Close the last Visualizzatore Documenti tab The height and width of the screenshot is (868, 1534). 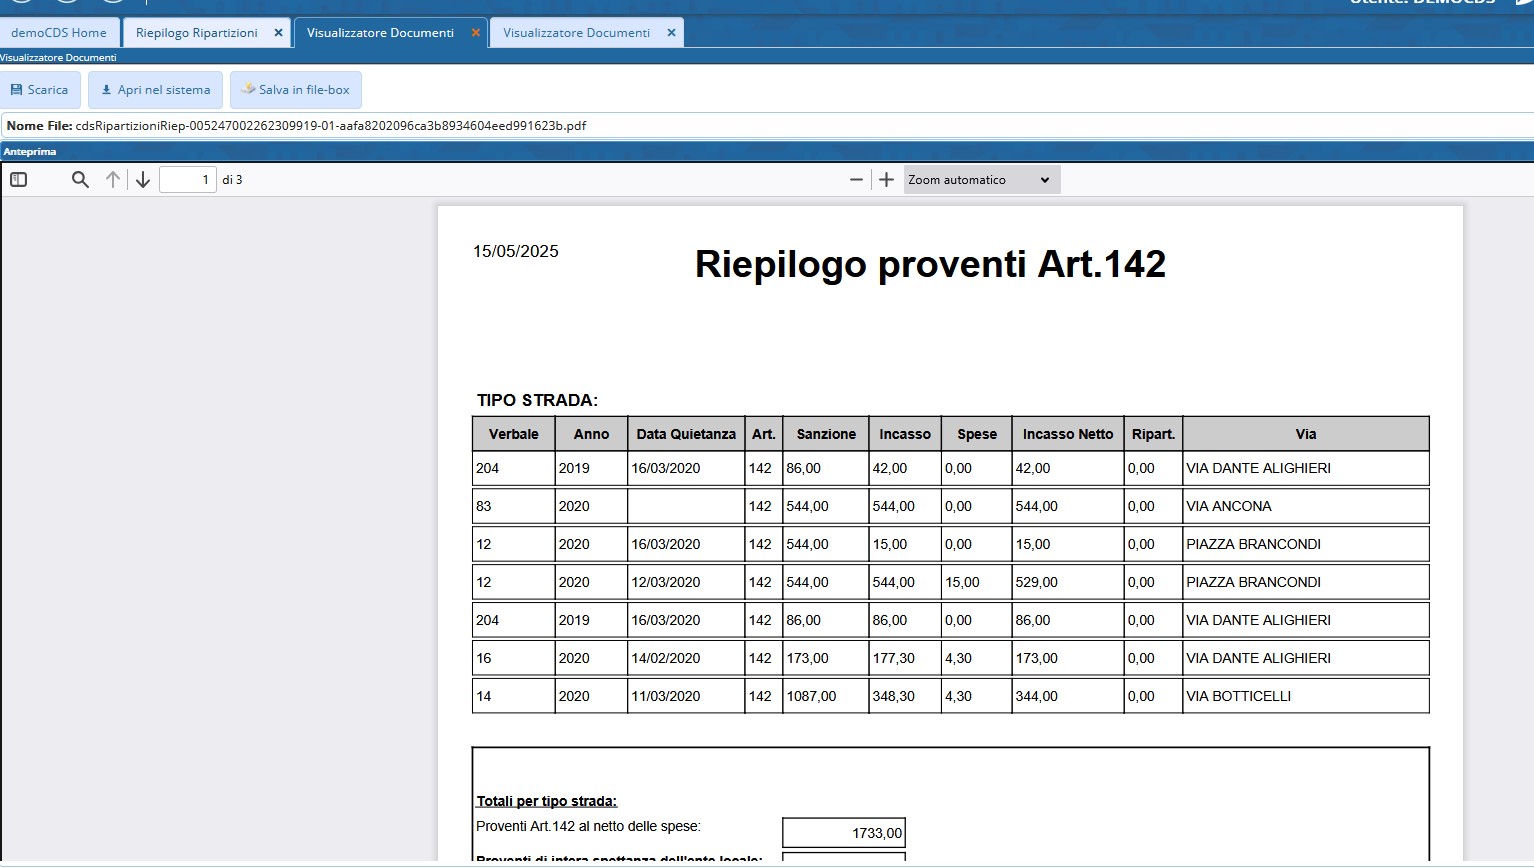point(672,33)
